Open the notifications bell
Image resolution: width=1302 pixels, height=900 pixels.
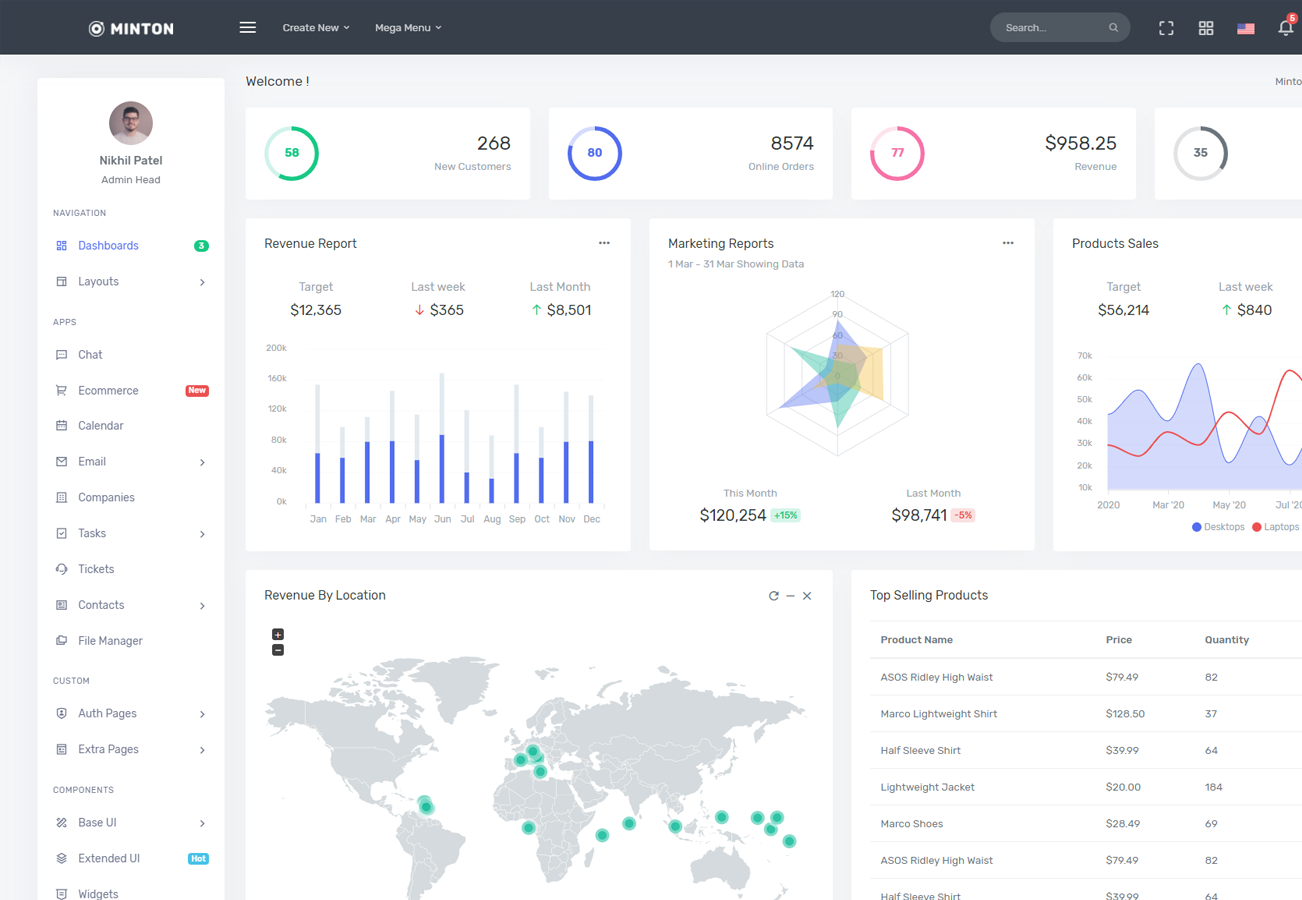tap(1285, 28)
